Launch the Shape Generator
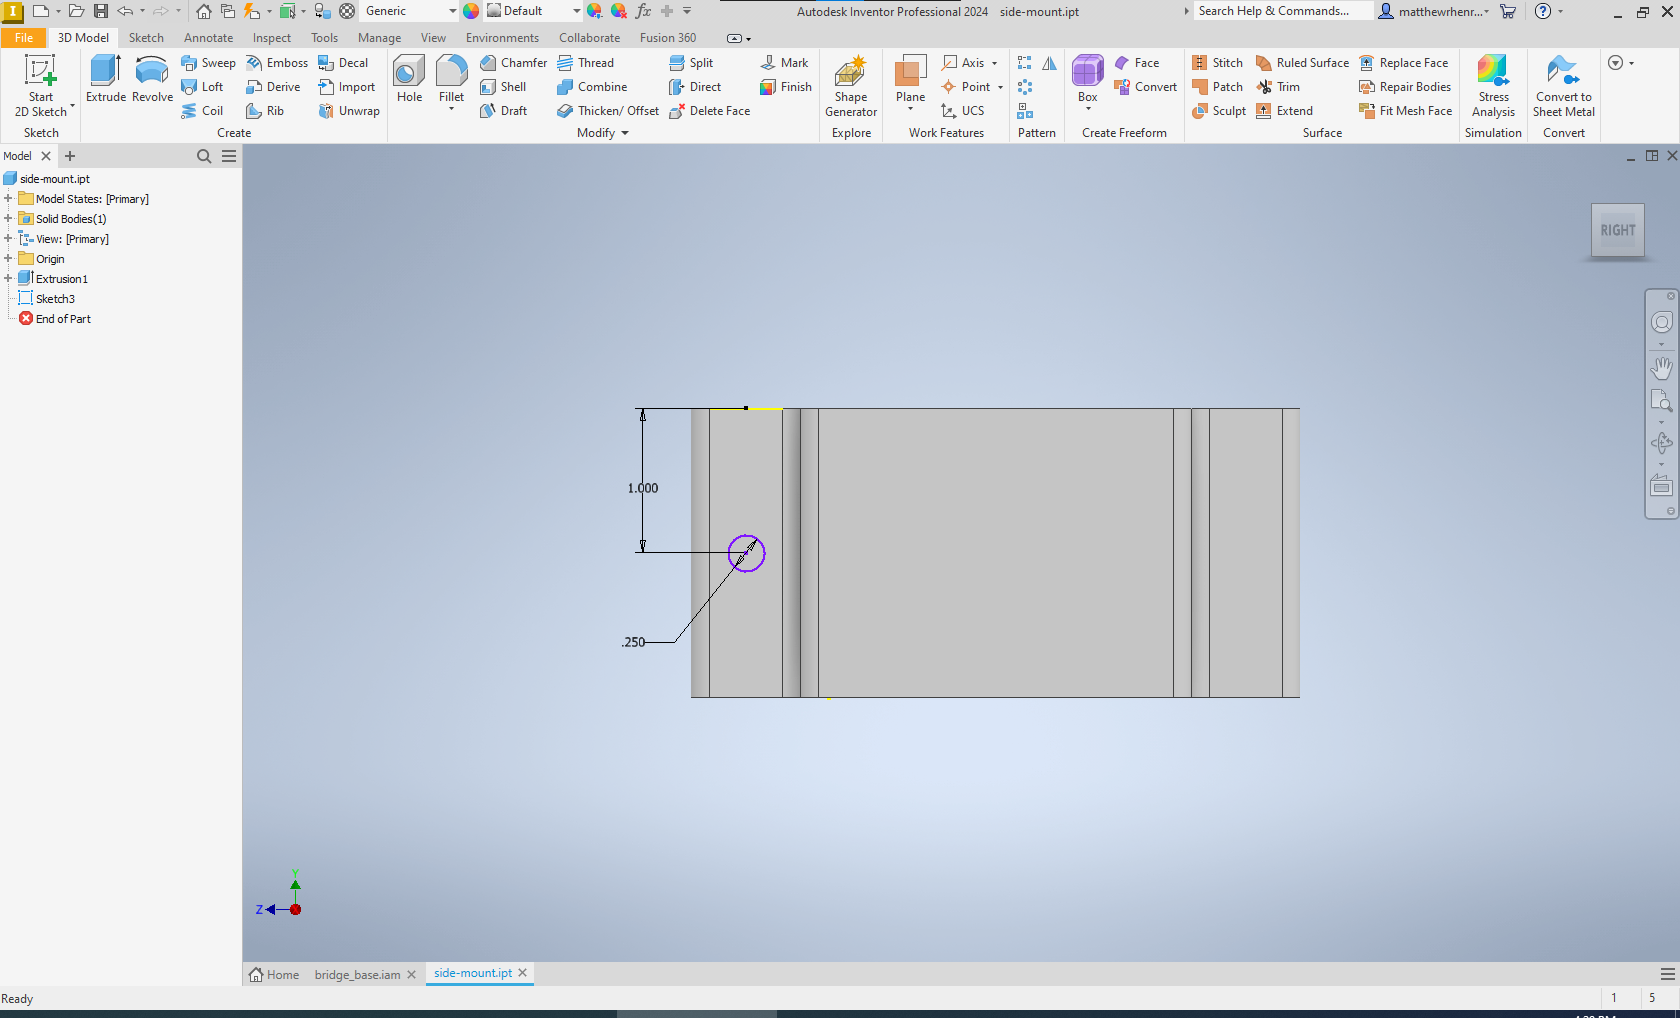This screenshot has width=1680, height=1018. pyautogui.click(x=851, y=86)
